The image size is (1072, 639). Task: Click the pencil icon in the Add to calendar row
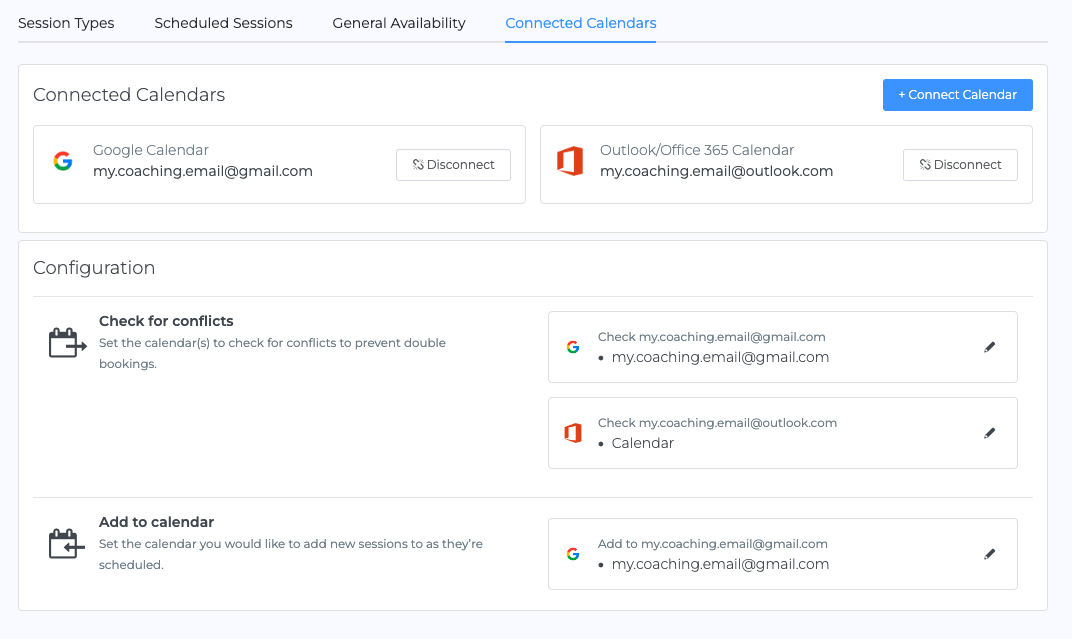point(989,554)
